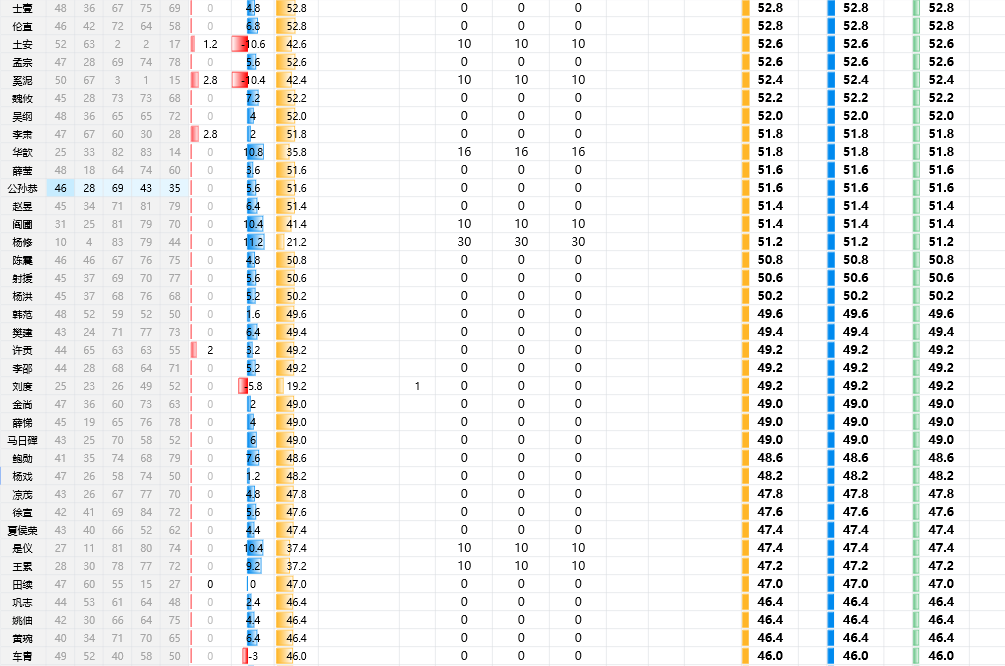This screenshot has height=666, width=1005.
Task: Click the -3 red bar cell
Action: point(251,656)
